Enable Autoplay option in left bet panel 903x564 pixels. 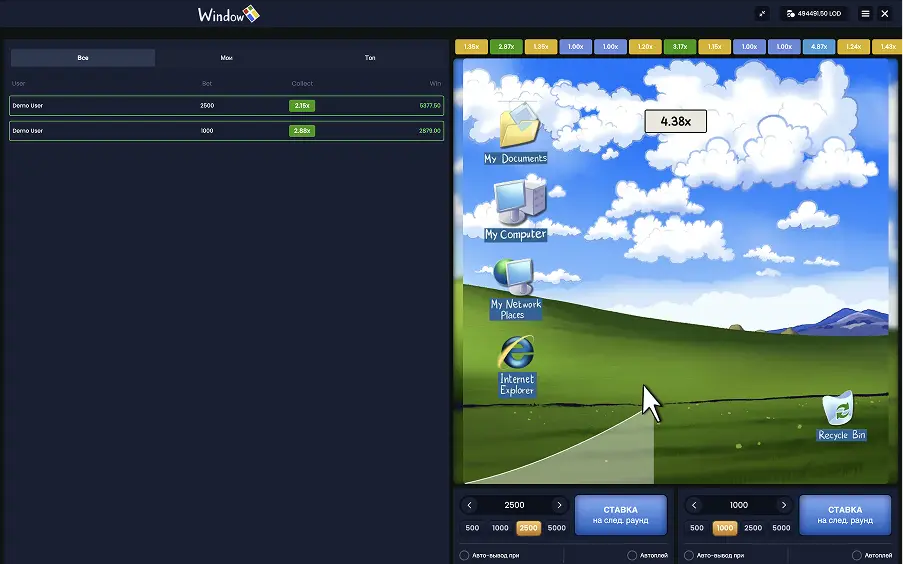[x=632, y=555]
